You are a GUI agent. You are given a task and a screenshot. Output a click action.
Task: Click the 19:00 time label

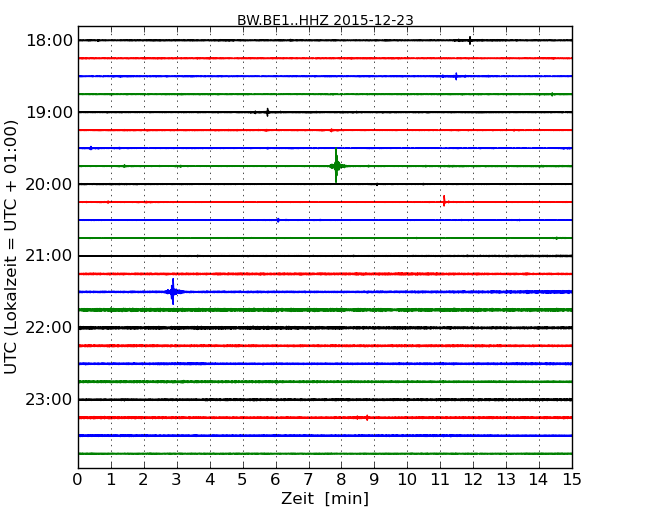[49, 112]
